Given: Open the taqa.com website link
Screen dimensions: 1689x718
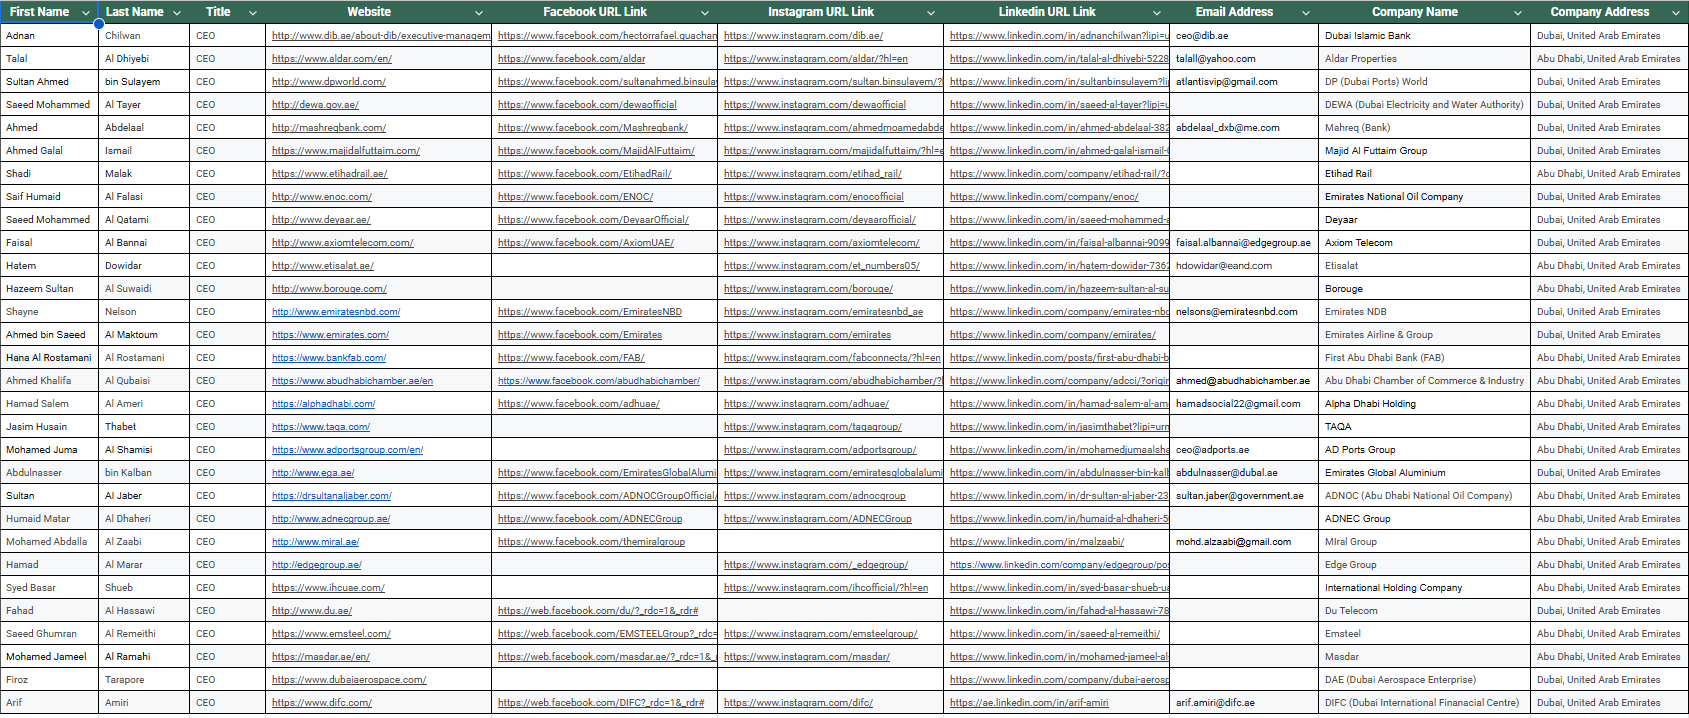Looking at the screenshot, I should click(321, 427).
